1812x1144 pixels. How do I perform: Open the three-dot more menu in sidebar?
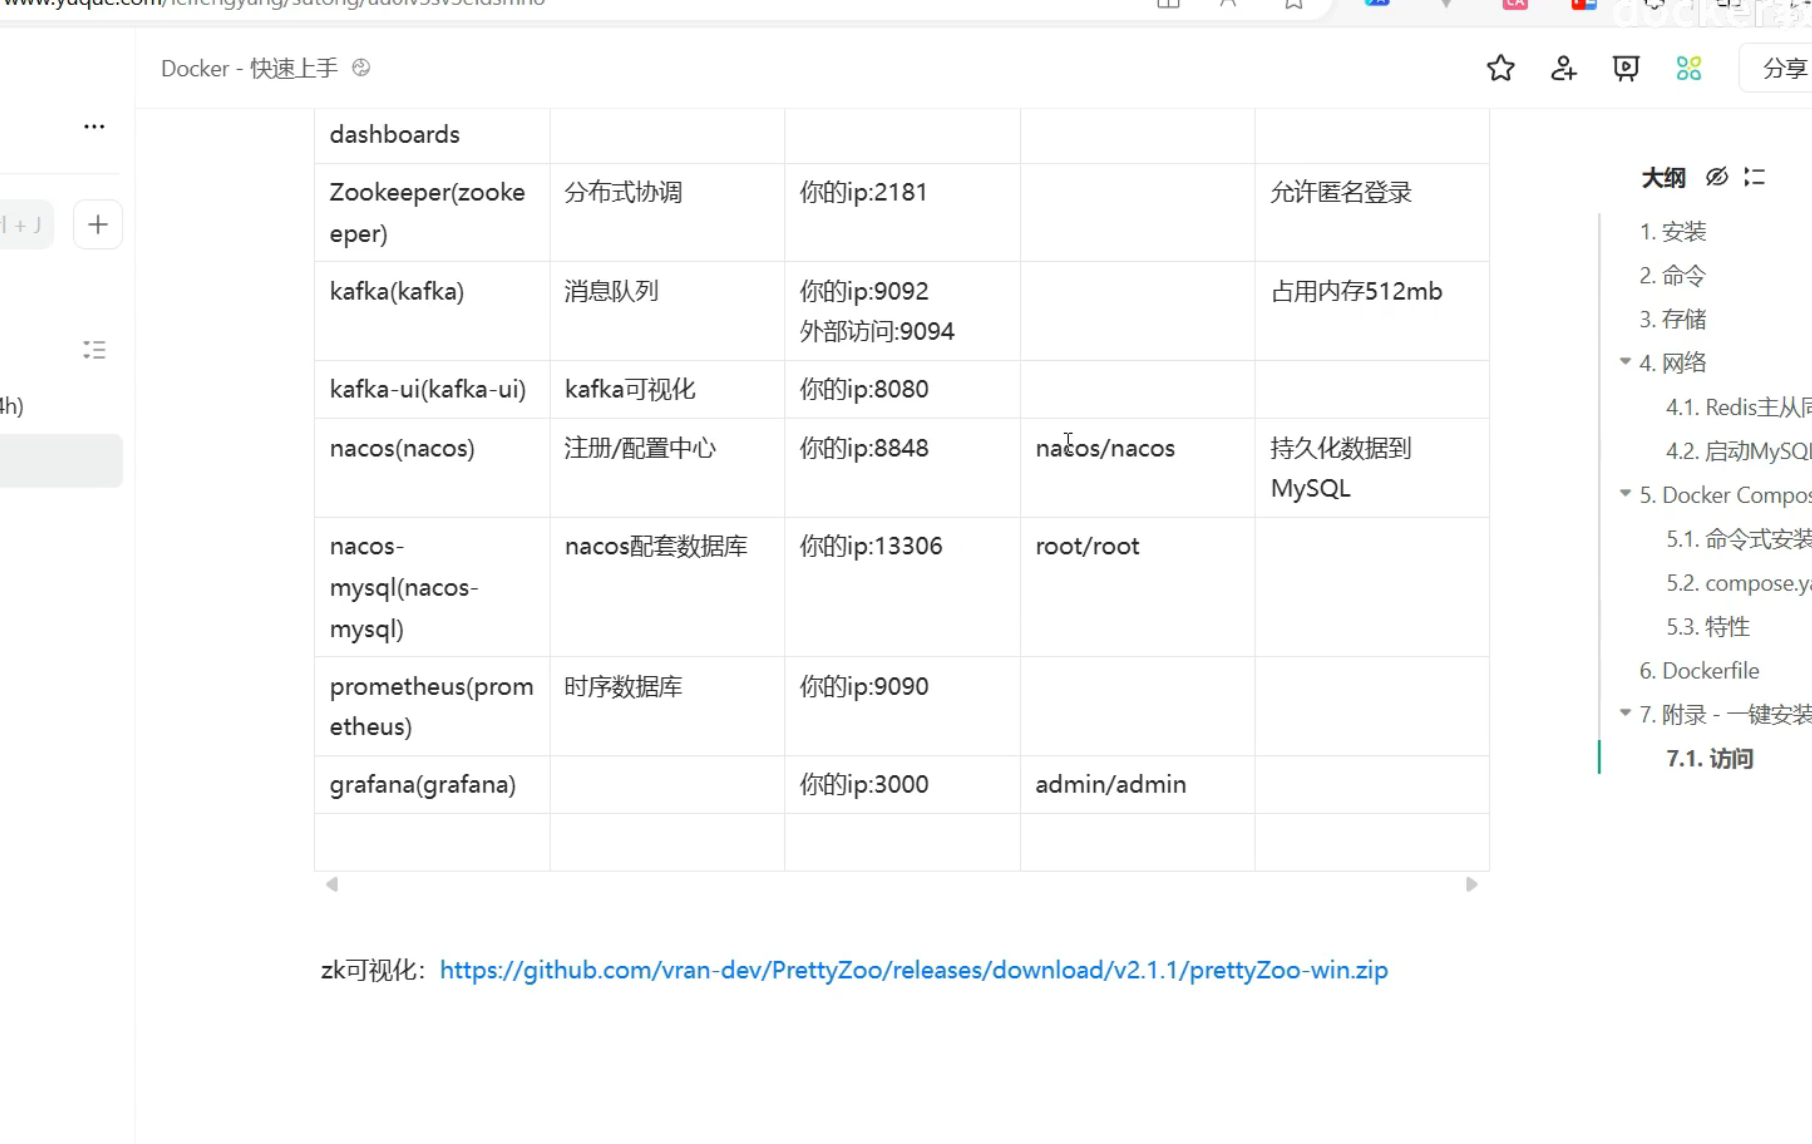click(x=94, y=126)
